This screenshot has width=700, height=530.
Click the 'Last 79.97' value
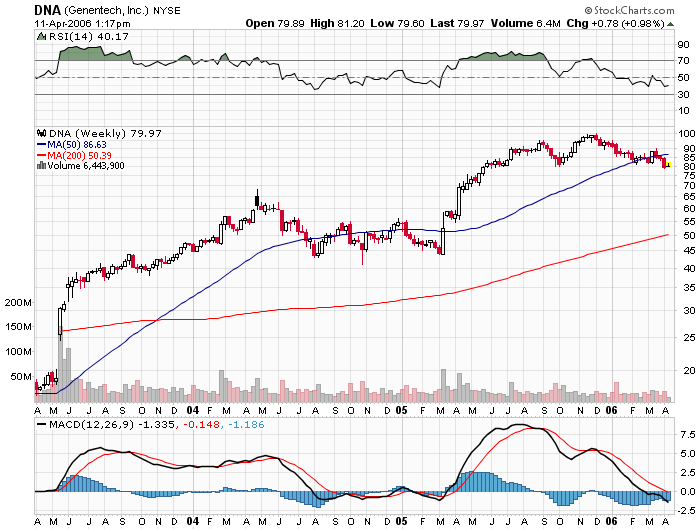click(x=457, y=24)
